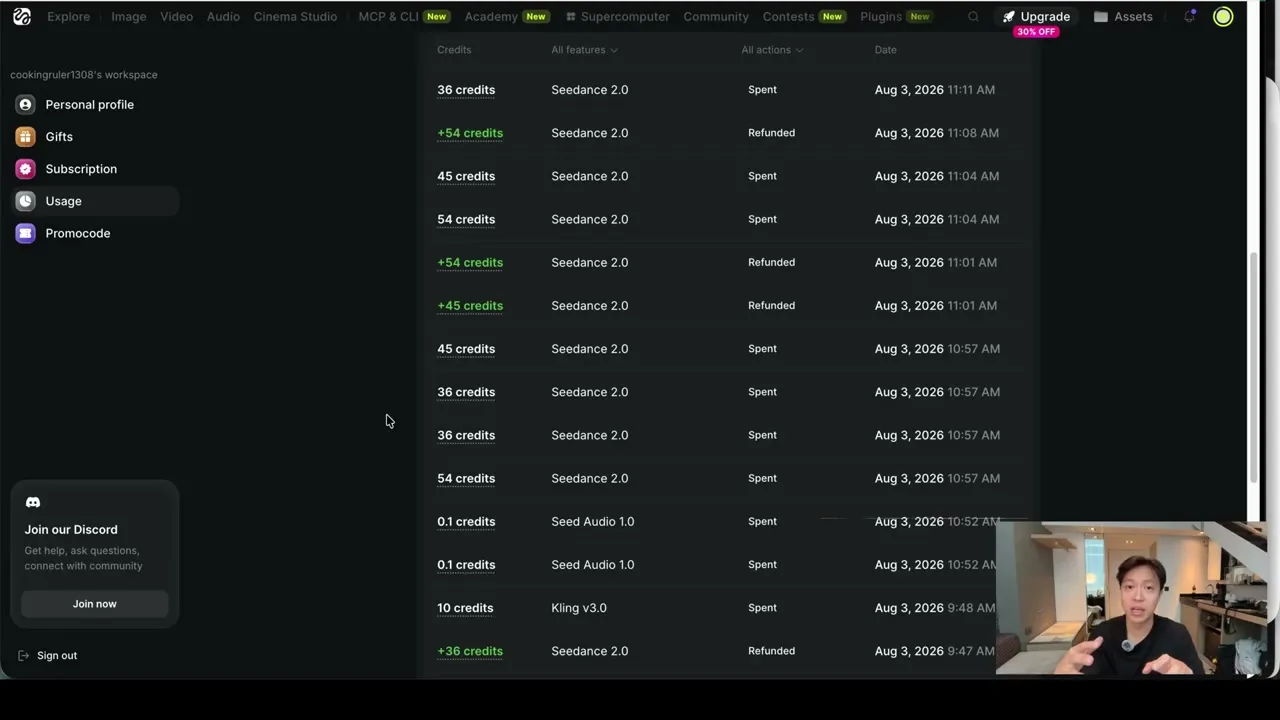The image size is (1280, 720).
Task: Click the Usage clock icon
Action: (25, 201)
